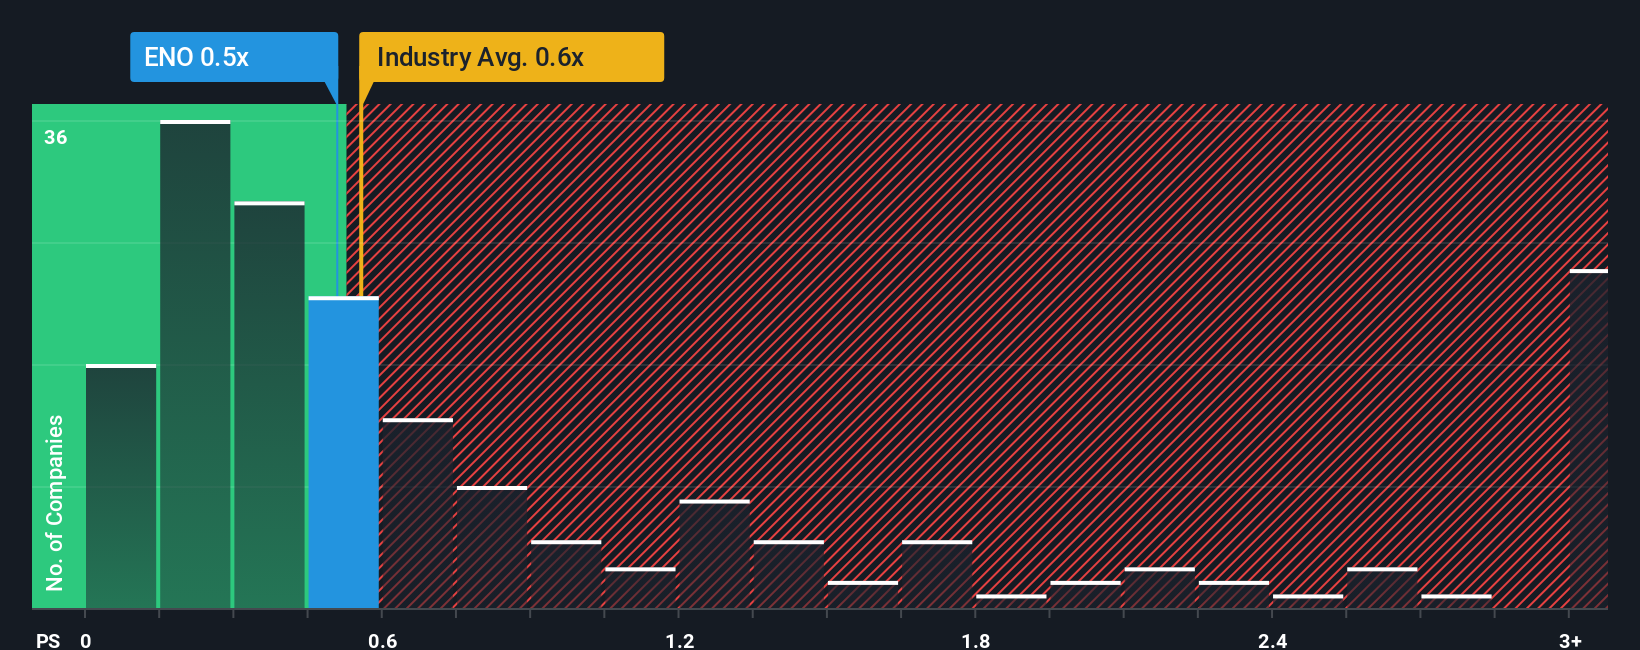The image size is (1640, 650).
Task: Click the ENO 0.5x blue label
Action: click(x=234, y=57)
